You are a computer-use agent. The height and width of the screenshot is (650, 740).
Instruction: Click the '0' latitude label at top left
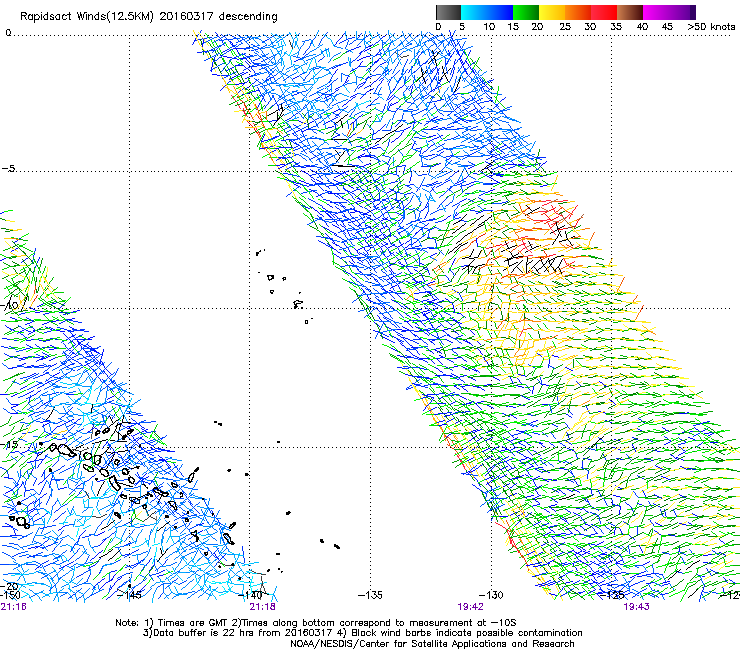pos(8,33)
